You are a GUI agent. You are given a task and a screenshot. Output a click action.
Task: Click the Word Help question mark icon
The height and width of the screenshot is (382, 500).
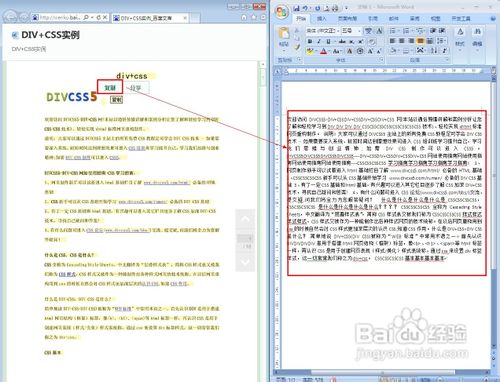[493, 19]
